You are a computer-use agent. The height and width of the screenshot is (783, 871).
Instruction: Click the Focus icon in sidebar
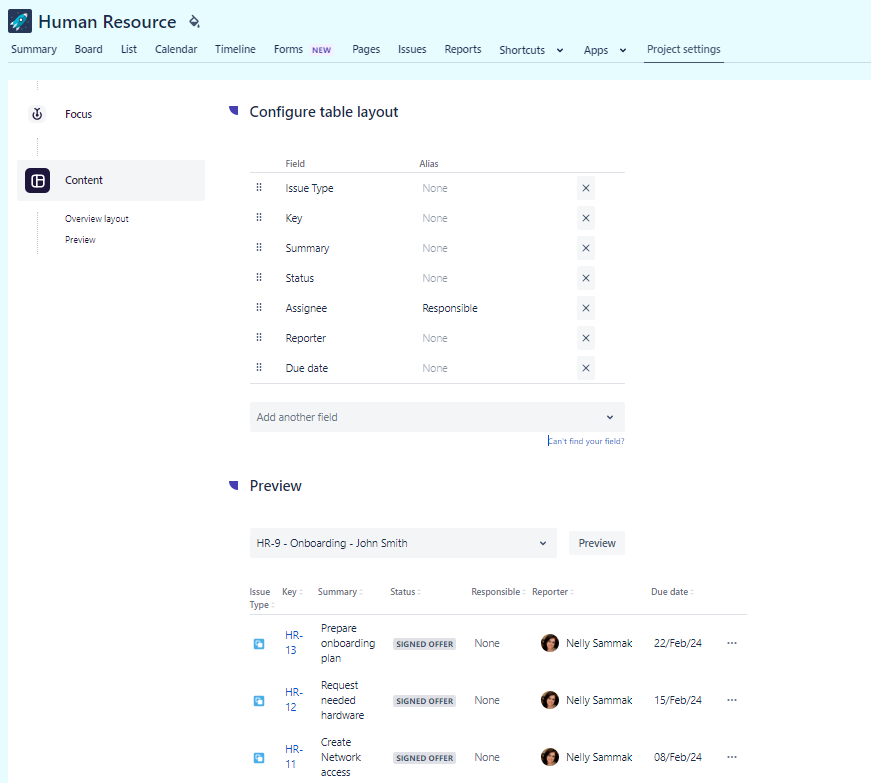click(37, 114)
